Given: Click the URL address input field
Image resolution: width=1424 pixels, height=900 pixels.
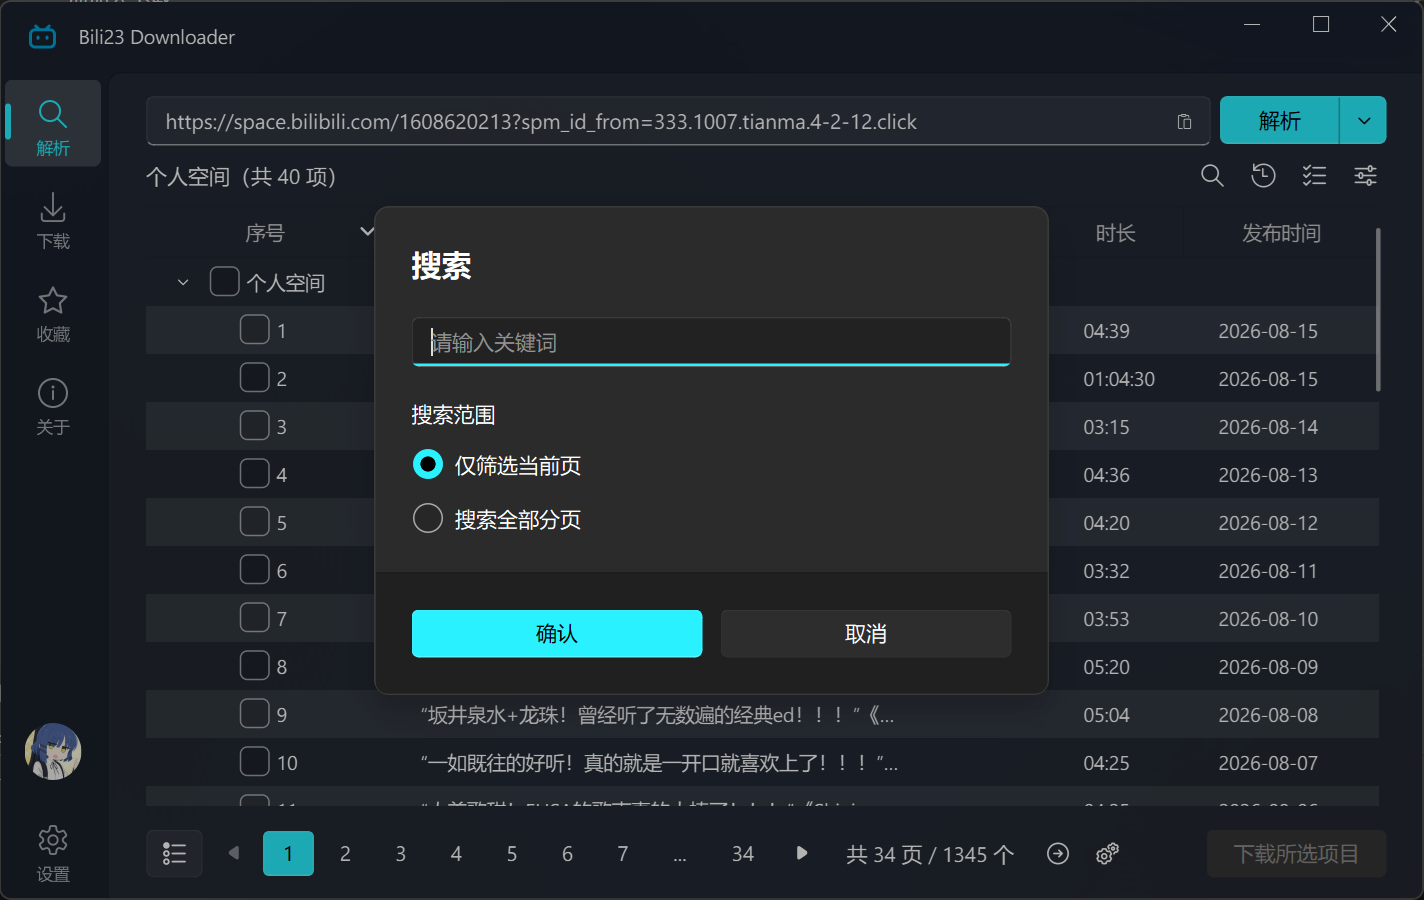Looking at the screenshot, I should click(678, 122).
